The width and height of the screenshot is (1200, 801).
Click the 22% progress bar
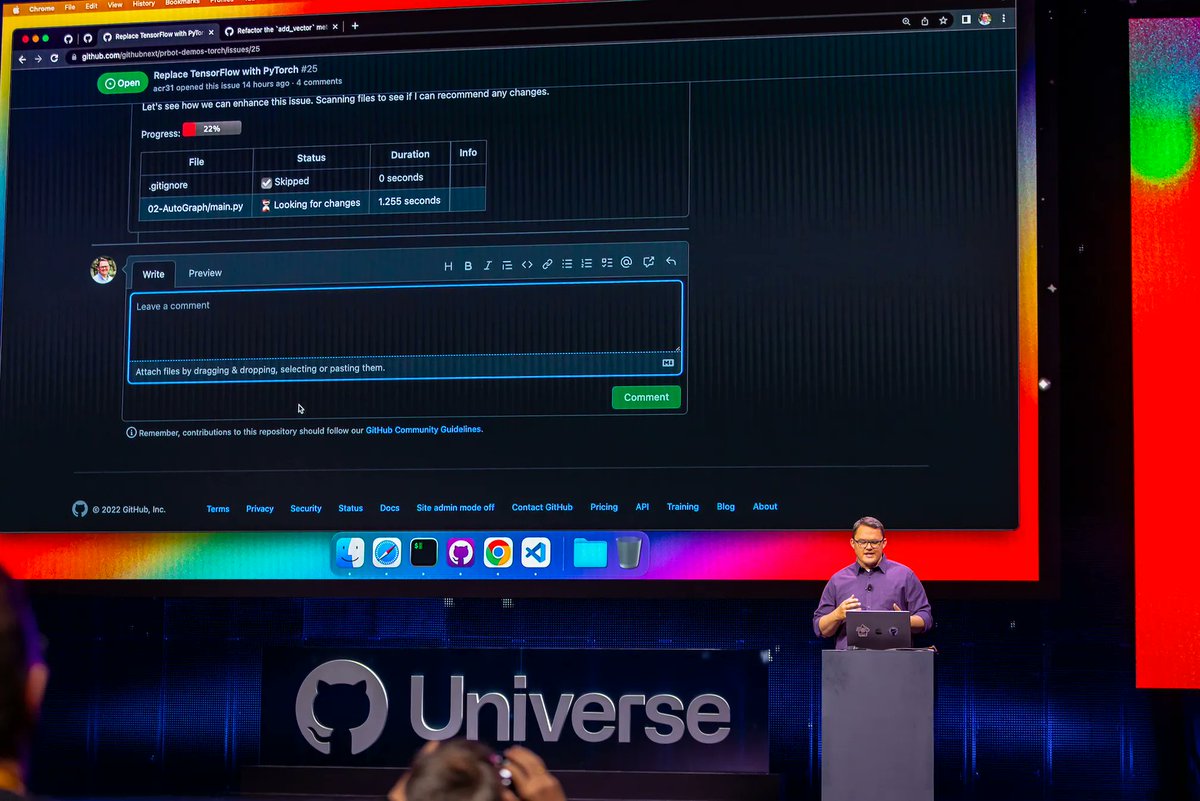pos(212,129)
